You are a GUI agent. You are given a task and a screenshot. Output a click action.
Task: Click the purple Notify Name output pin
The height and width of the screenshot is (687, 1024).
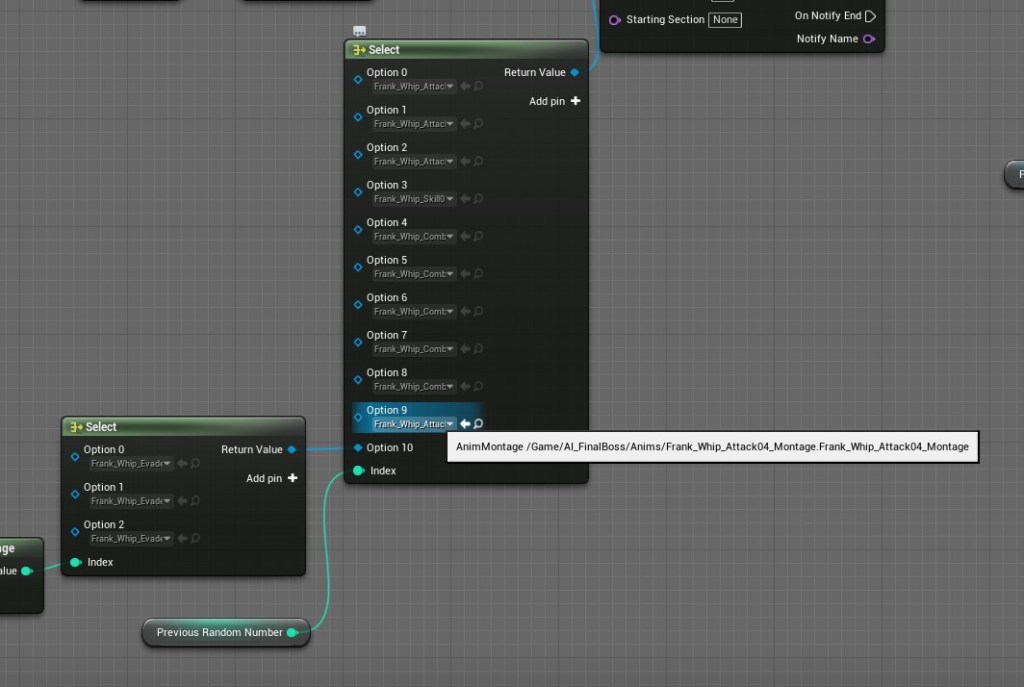pos(868,39)
